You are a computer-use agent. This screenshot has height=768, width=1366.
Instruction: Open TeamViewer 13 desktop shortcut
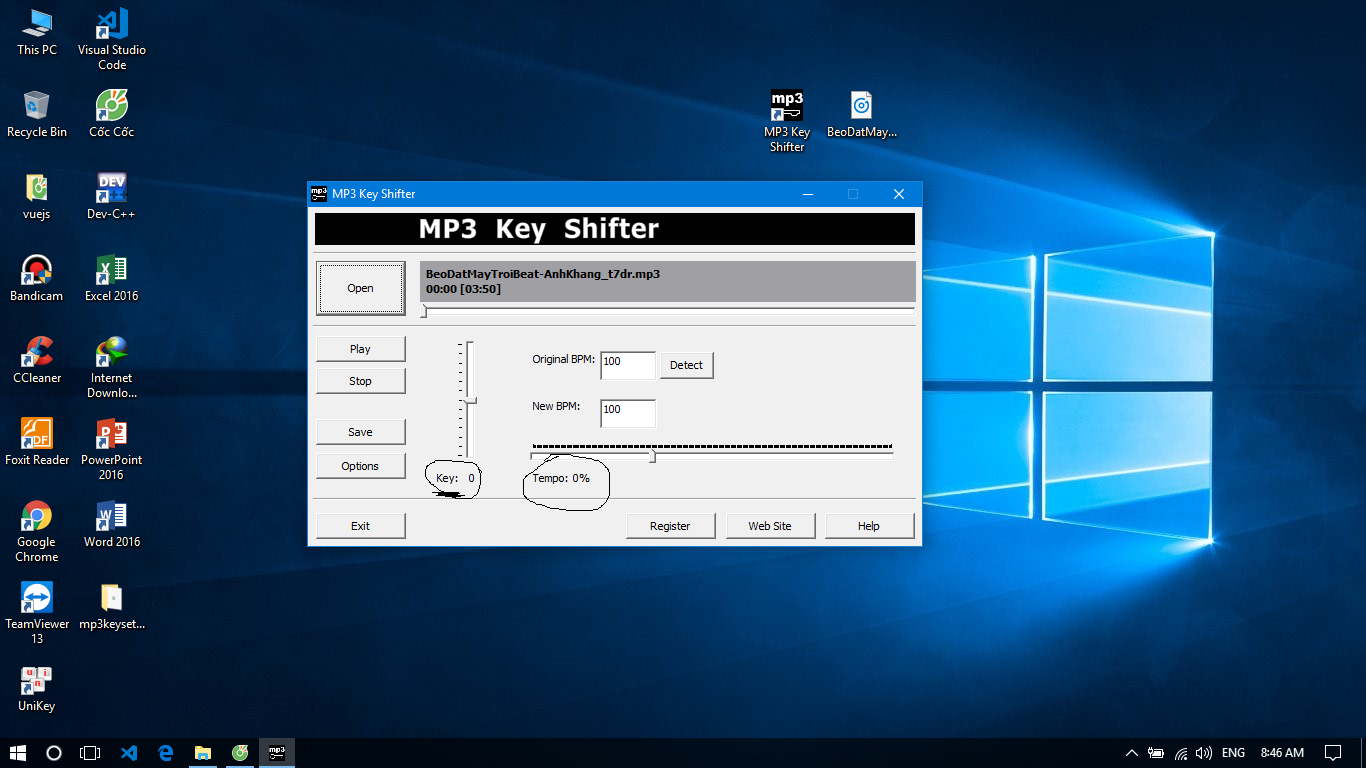(x=37, y=613)
